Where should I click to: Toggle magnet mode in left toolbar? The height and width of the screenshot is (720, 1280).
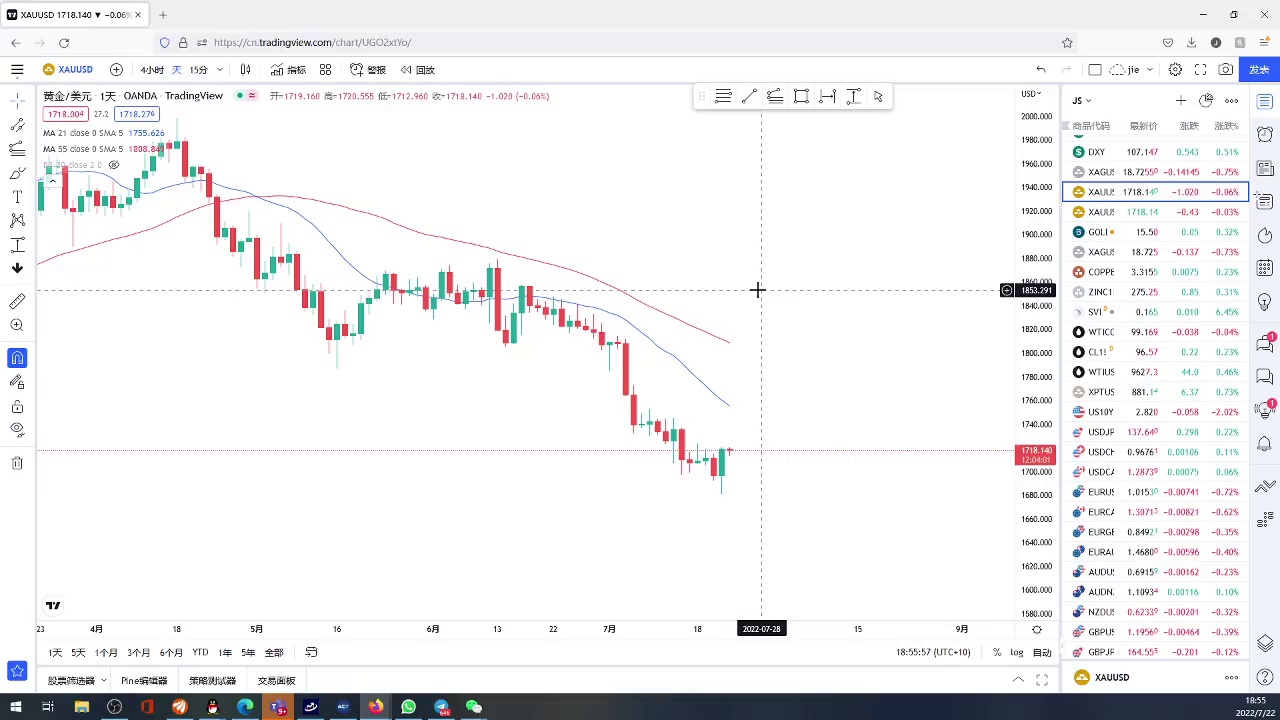(x=17, y=358)
